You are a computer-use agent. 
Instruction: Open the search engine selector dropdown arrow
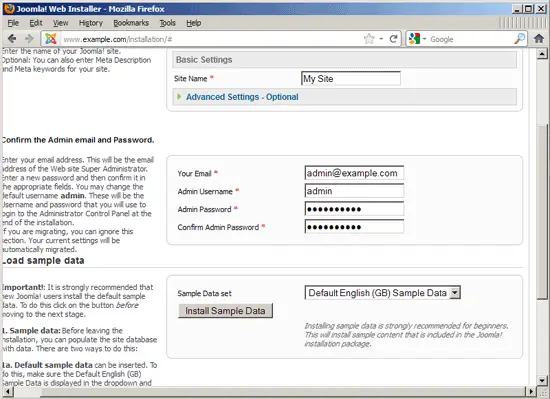click(x=424, y=39)
